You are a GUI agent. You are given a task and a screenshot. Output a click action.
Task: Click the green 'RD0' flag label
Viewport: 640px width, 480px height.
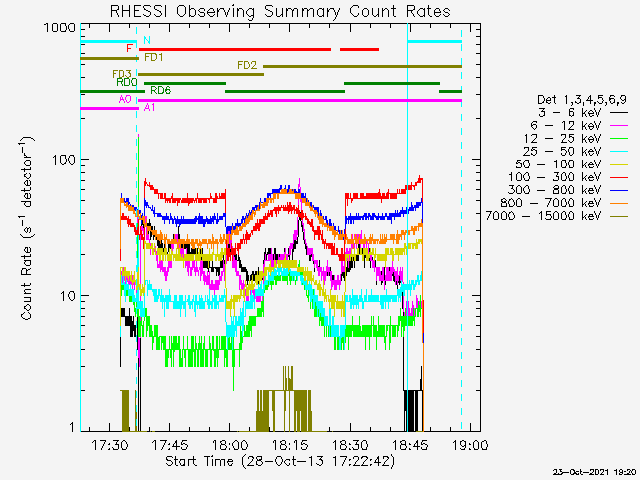(x=127, y=82)
